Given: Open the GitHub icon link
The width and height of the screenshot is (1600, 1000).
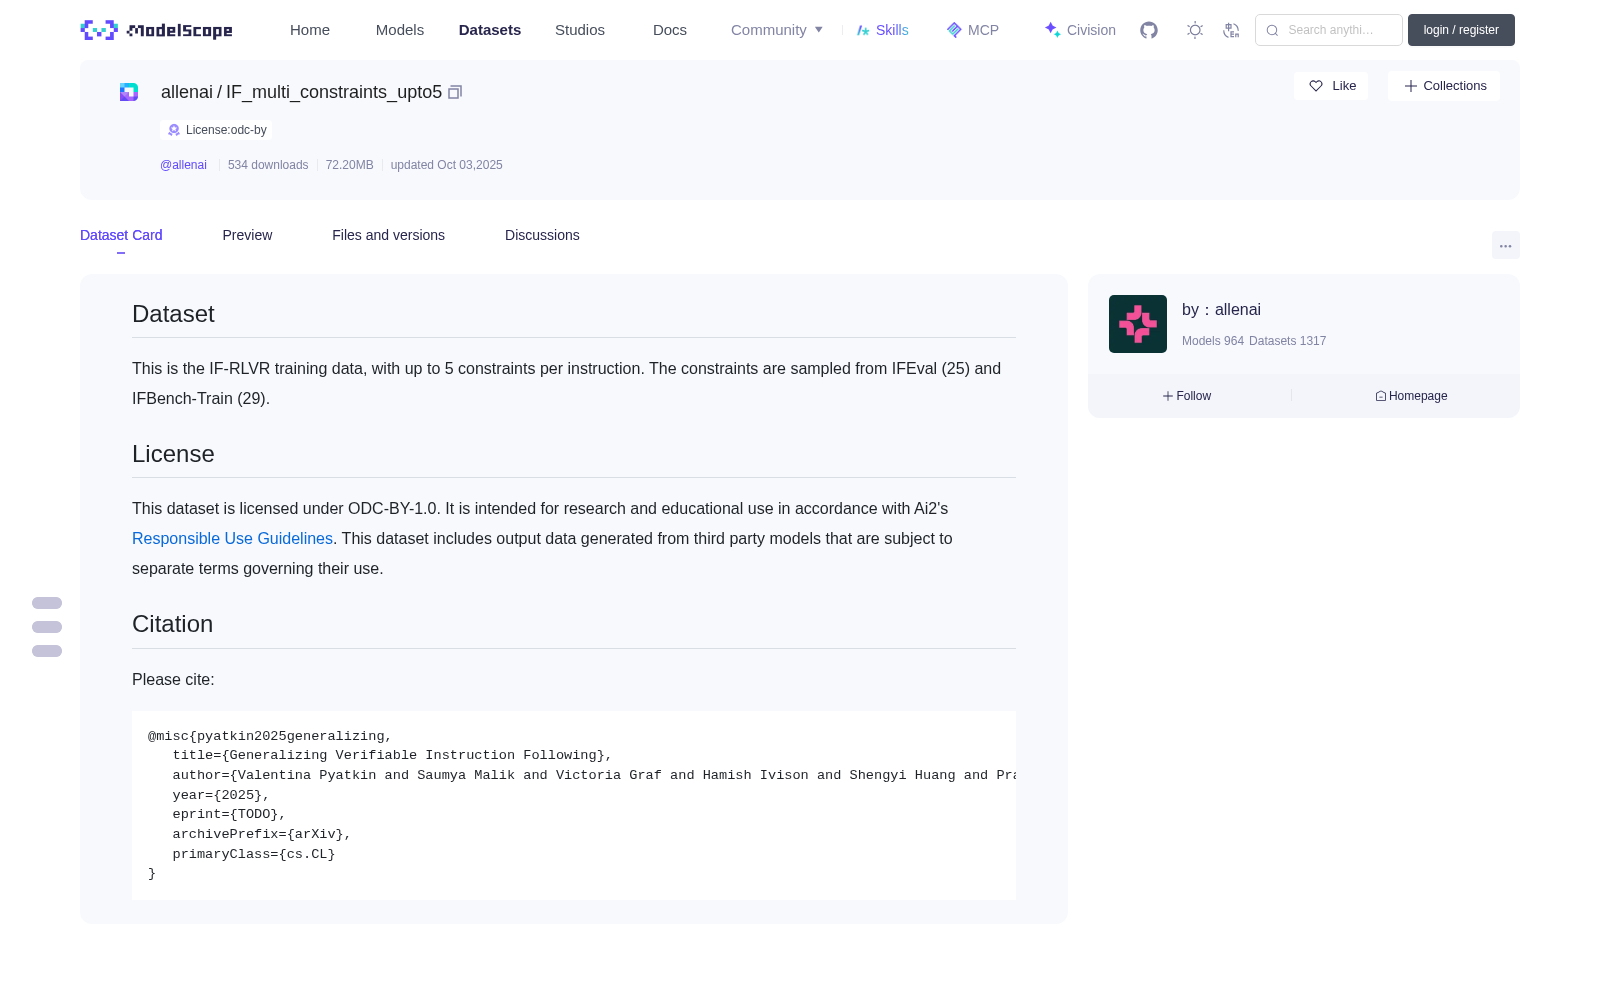Looking at the screenshot, I should [x=1149, y=30].
